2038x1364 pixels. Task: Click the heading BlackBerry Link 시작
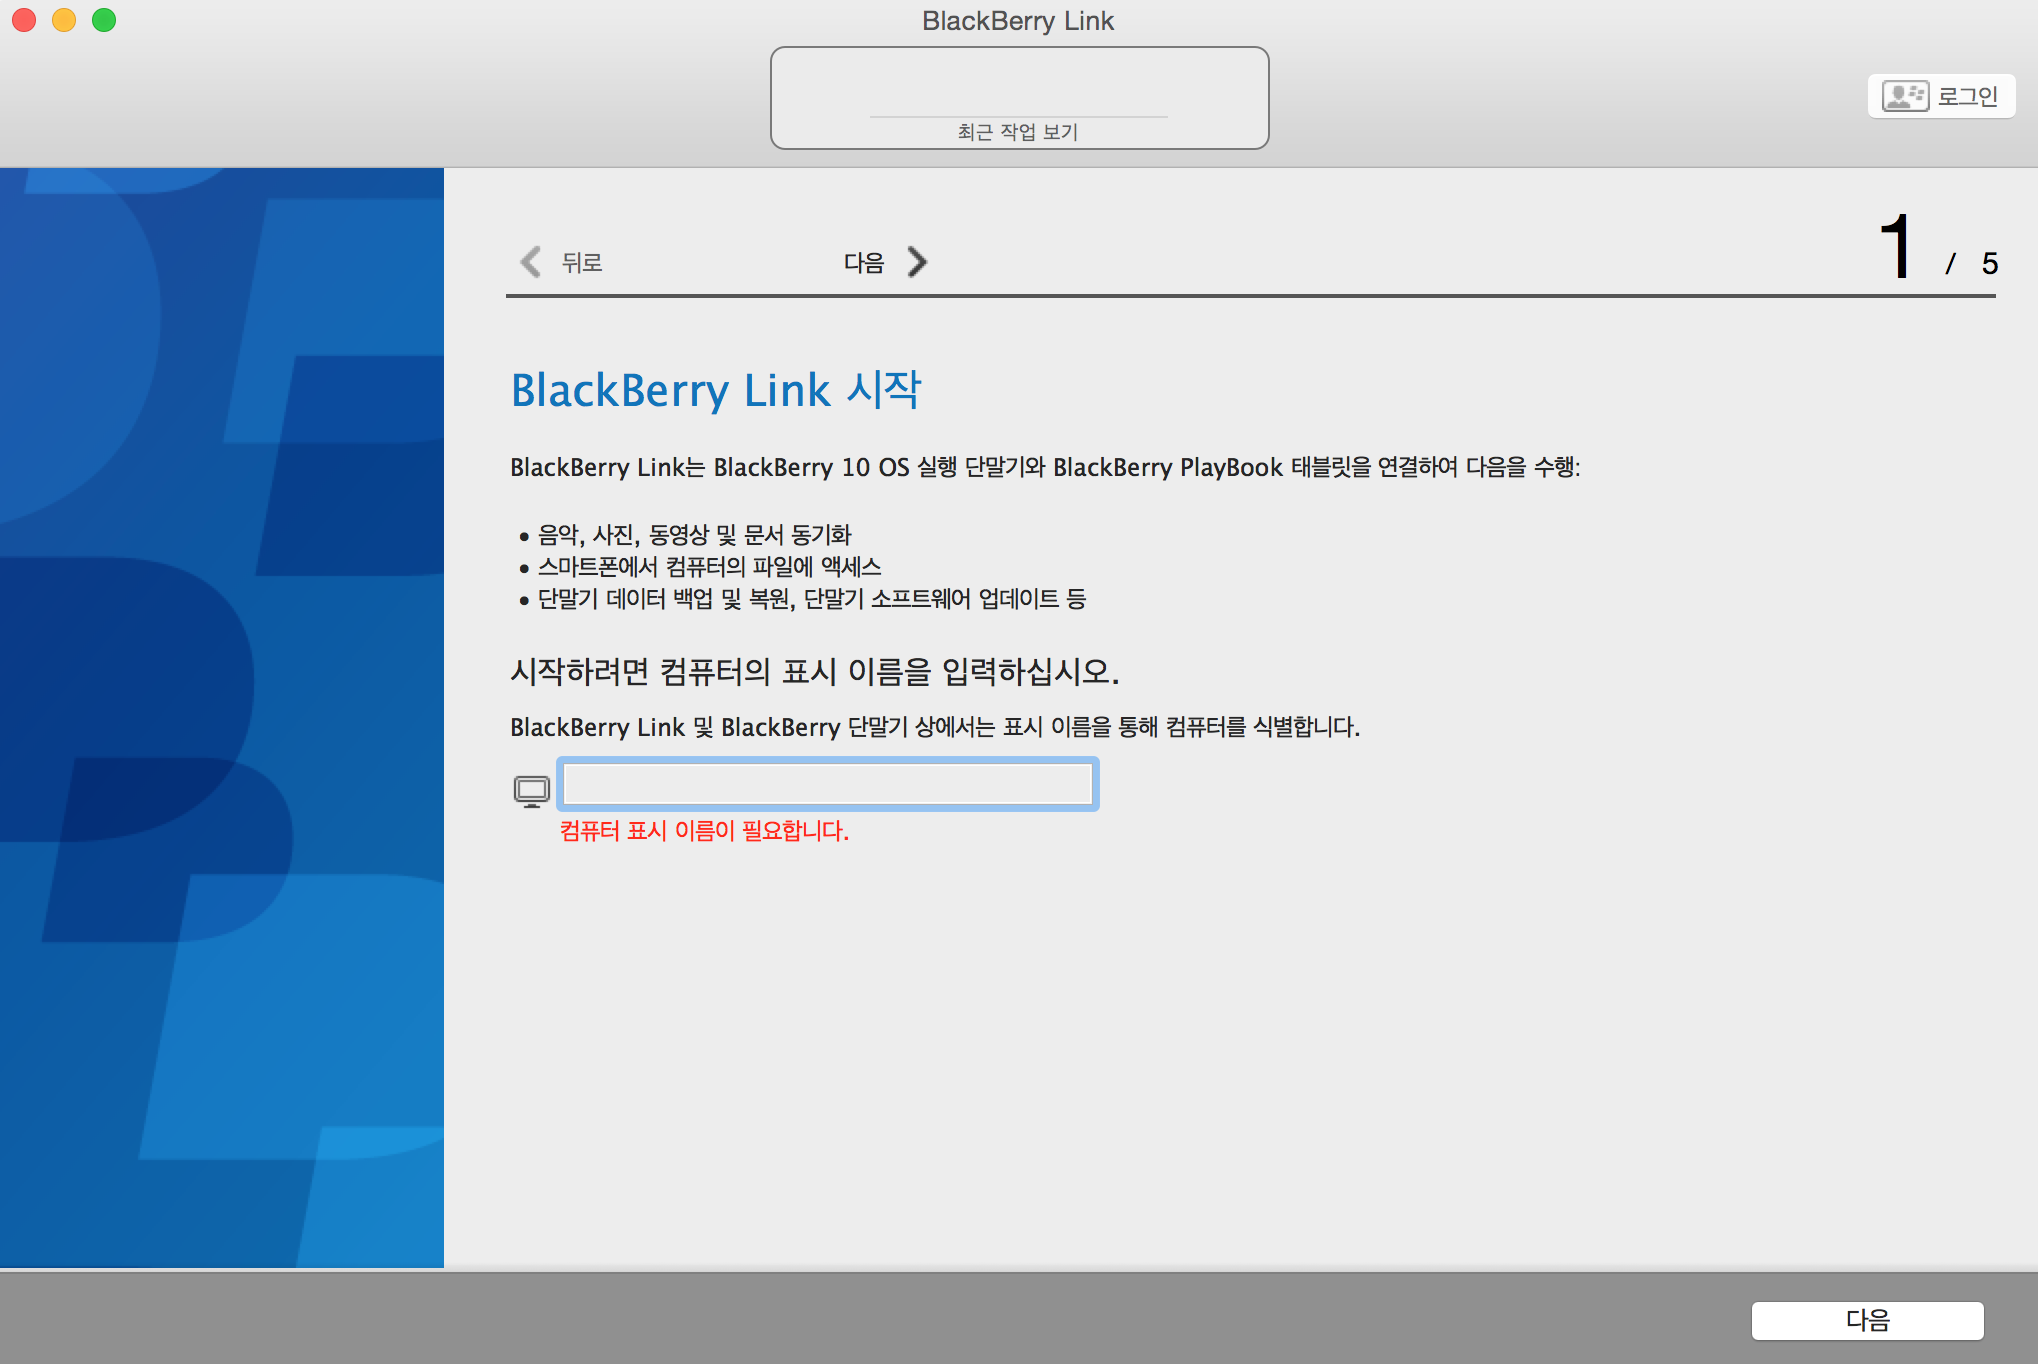[716, 390]
